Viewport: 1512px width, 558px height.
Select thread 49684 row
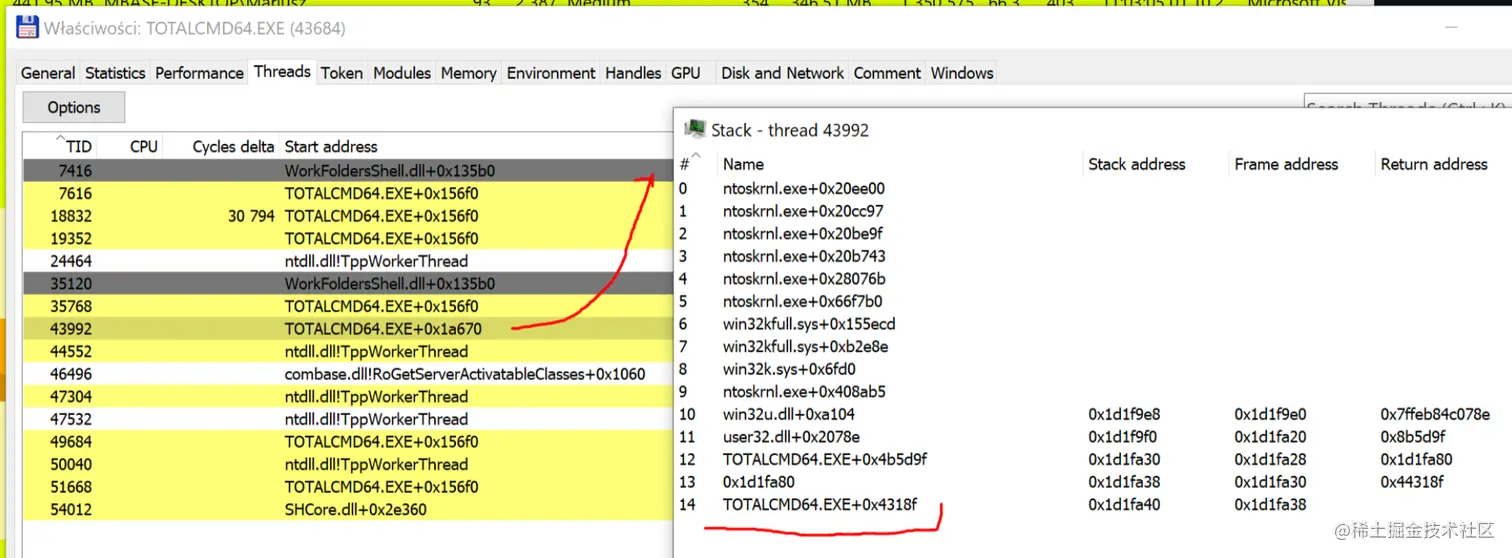click(x=348, y=441)
